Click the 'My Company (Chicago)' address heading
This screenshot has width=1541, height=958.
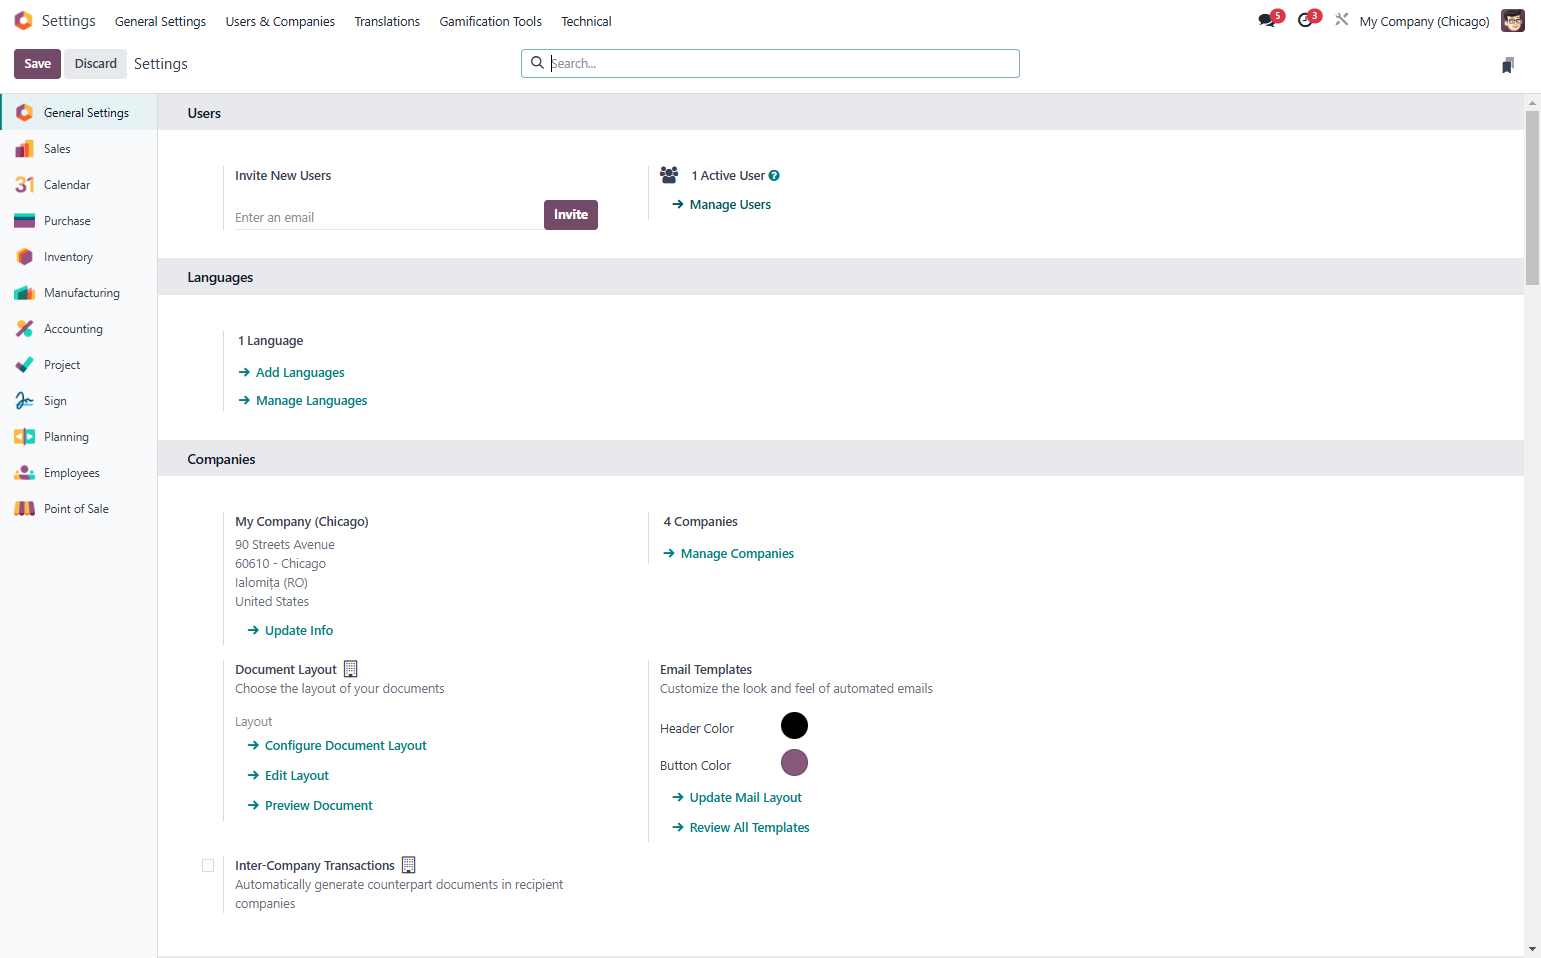(302, 521)
